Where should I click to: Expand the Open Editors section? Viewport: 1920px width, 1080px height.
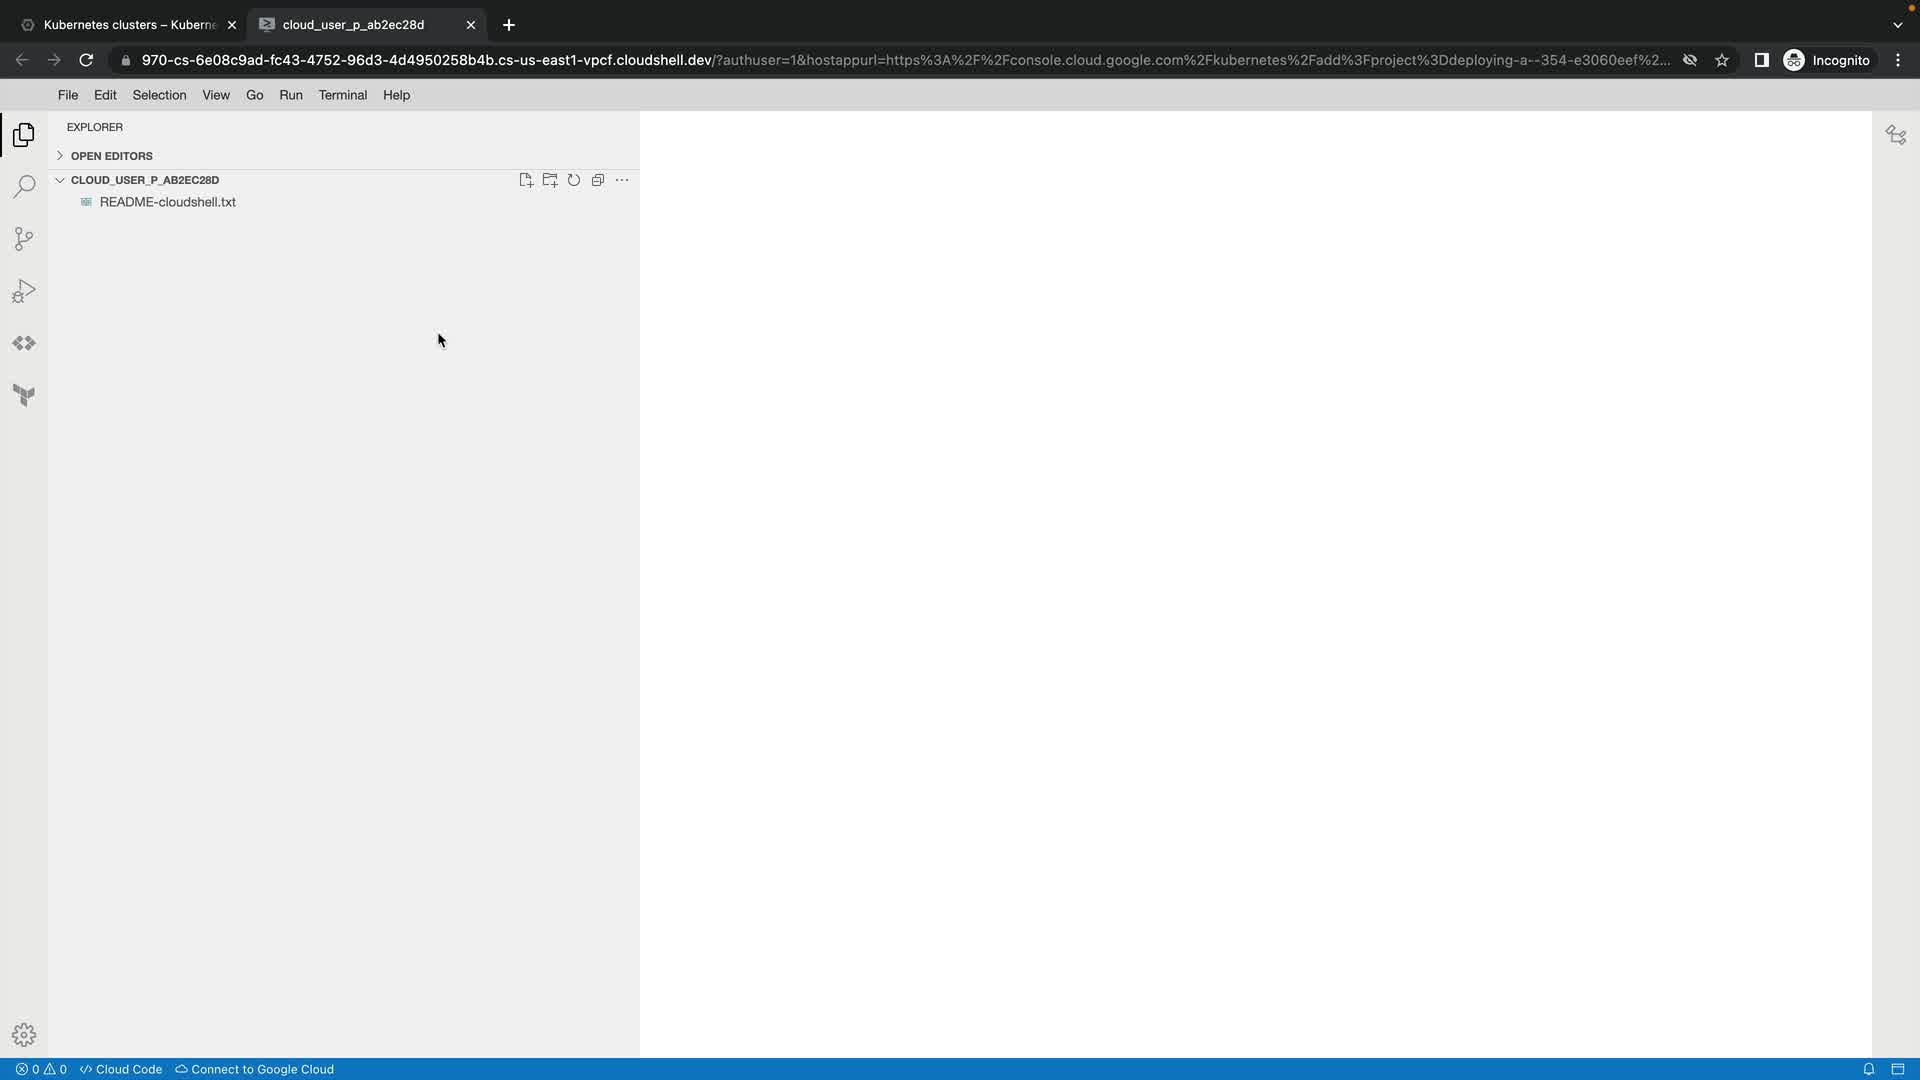[111, 156]
